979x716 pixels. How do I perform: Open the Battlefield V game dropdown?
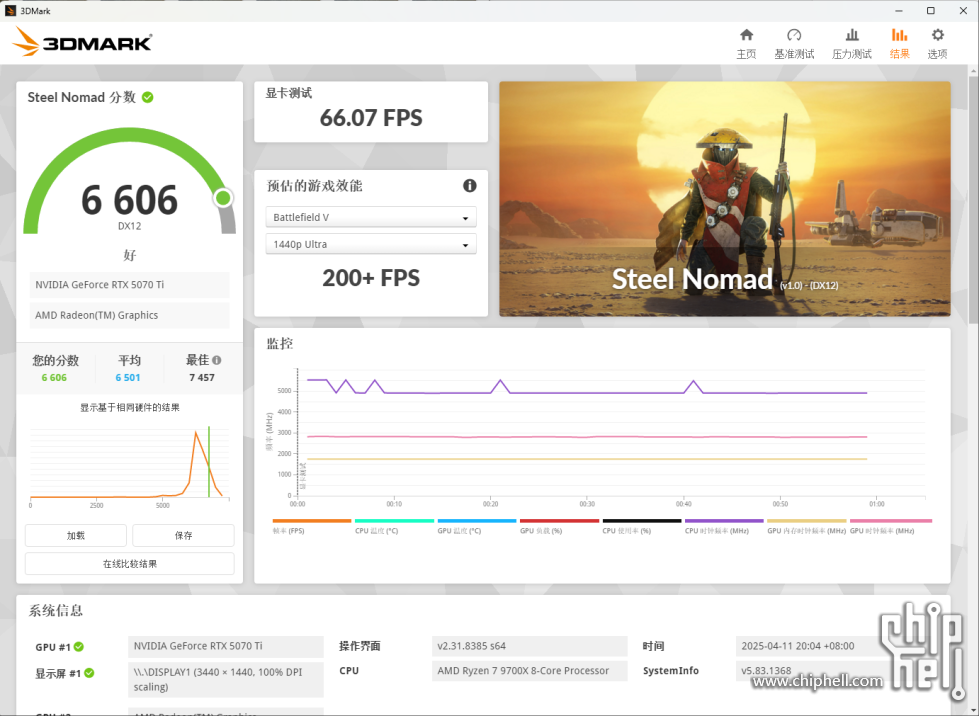[x=371, y=217]
